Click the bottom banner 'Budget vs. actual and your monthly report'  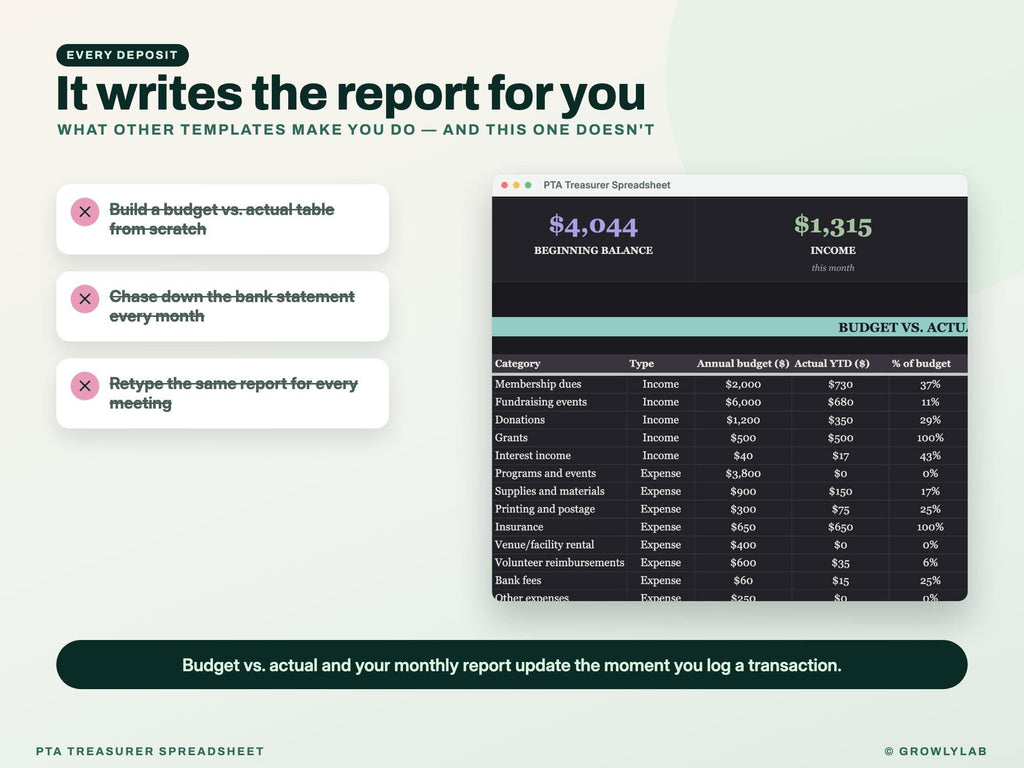pyautogui.click(x=511, y=665)
